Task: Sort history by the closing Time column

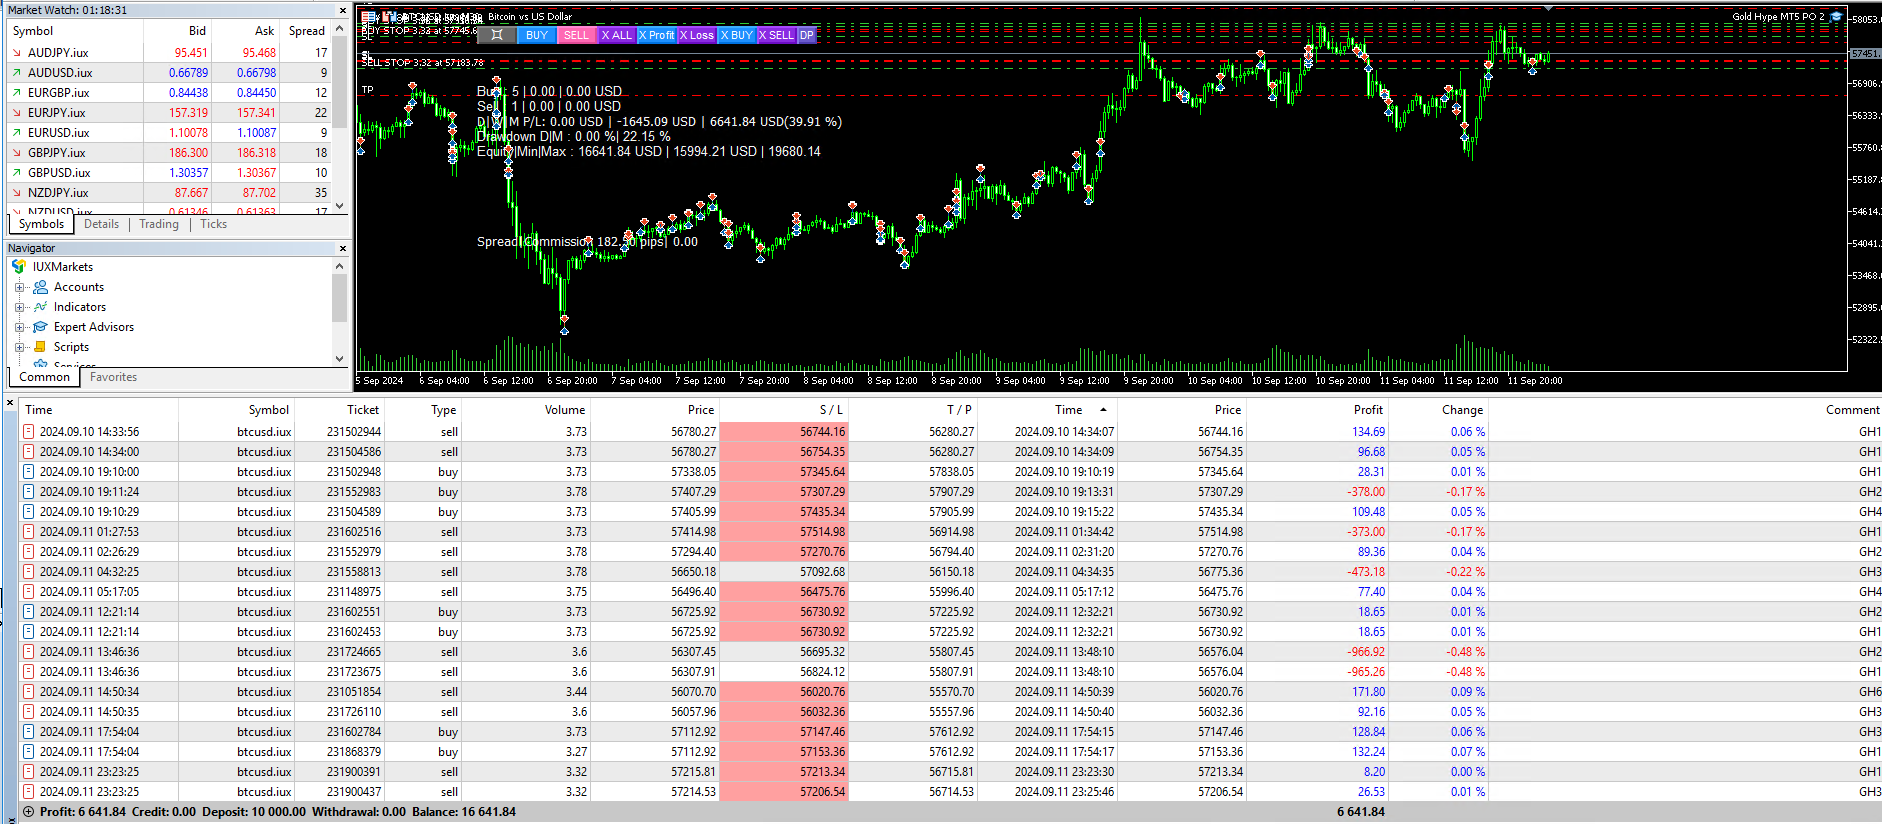Action: 1068,410
